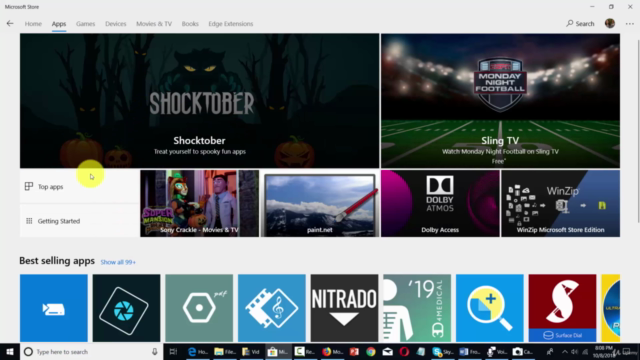Go to Movies & TV tab
640x360 pixels.
click(x=154, y=24)
